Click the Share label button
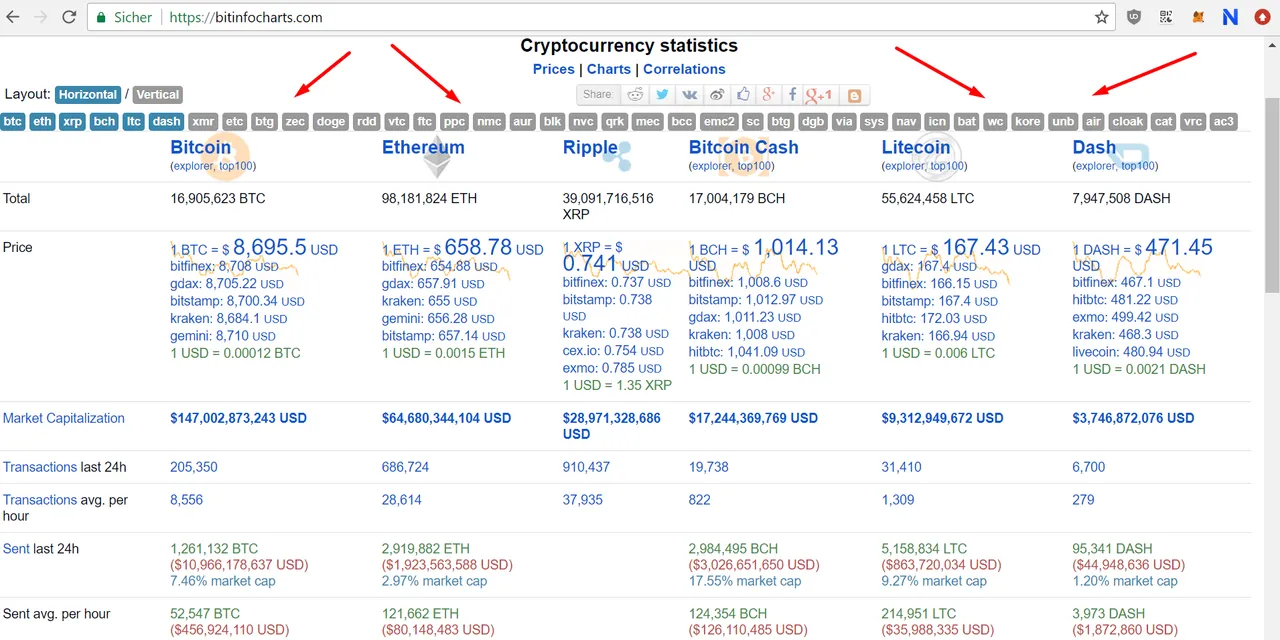 point(598,95)
